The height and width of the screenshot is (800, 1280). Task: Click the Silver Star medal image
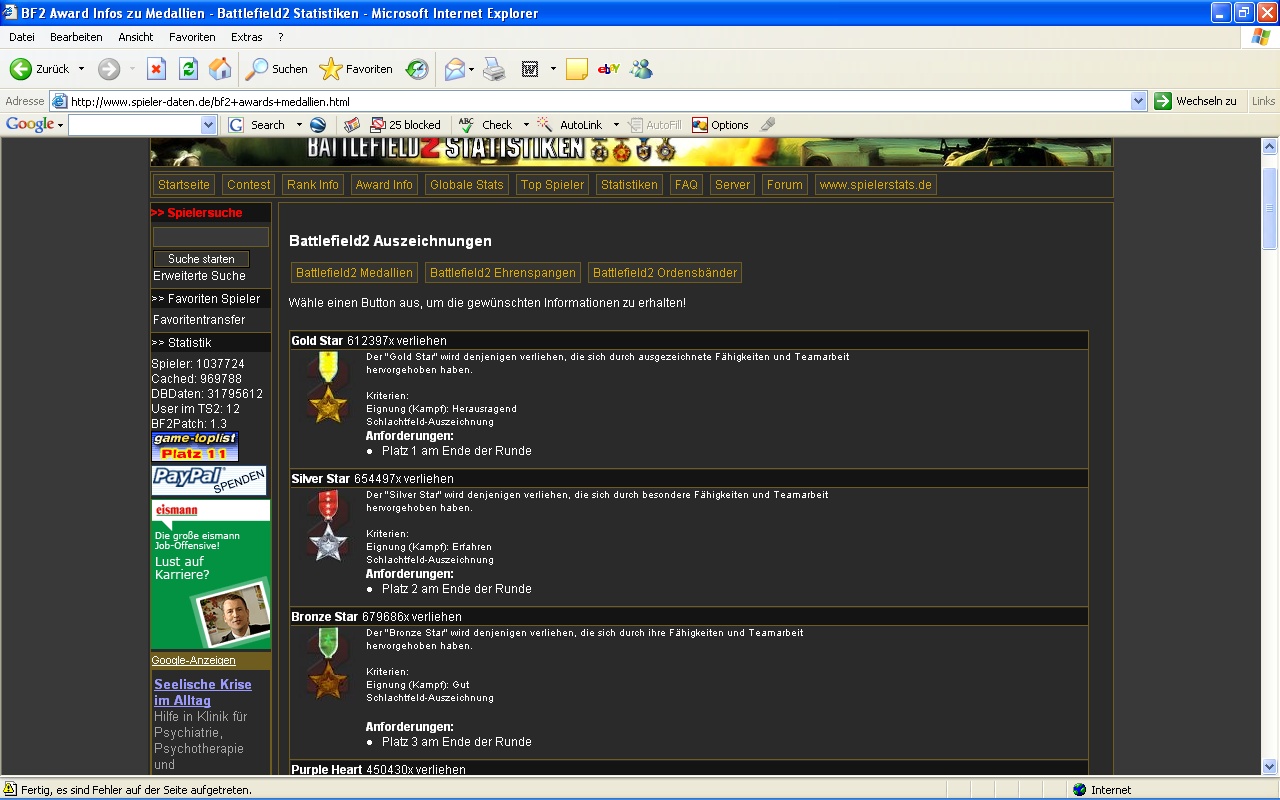tap(328, 526)
